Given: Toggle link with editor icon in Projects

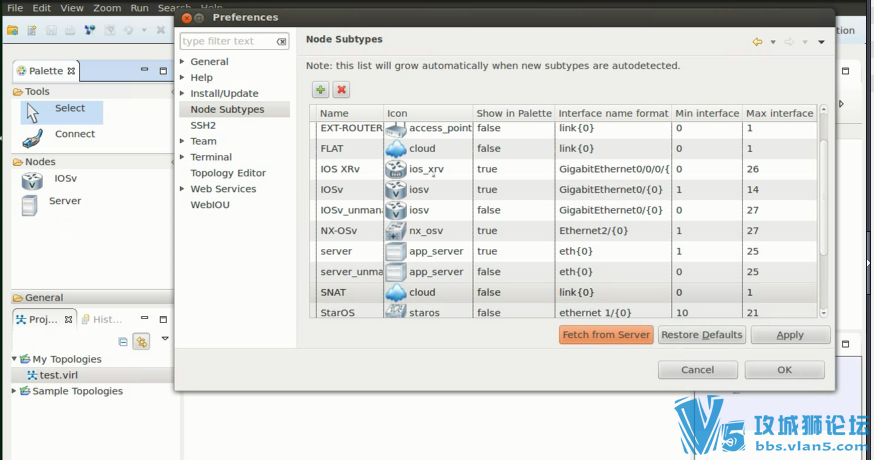Looking at the screenshot, I should [x=142, y=341].
